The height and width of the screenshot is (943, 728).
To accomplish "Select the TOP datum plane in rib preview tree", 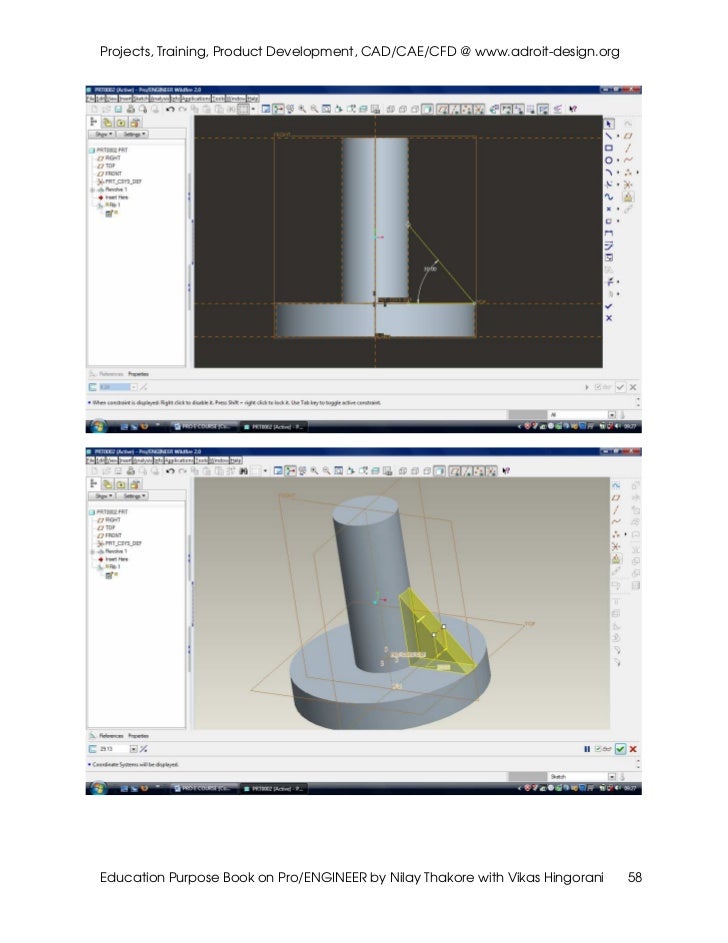I will click(106, 527).
